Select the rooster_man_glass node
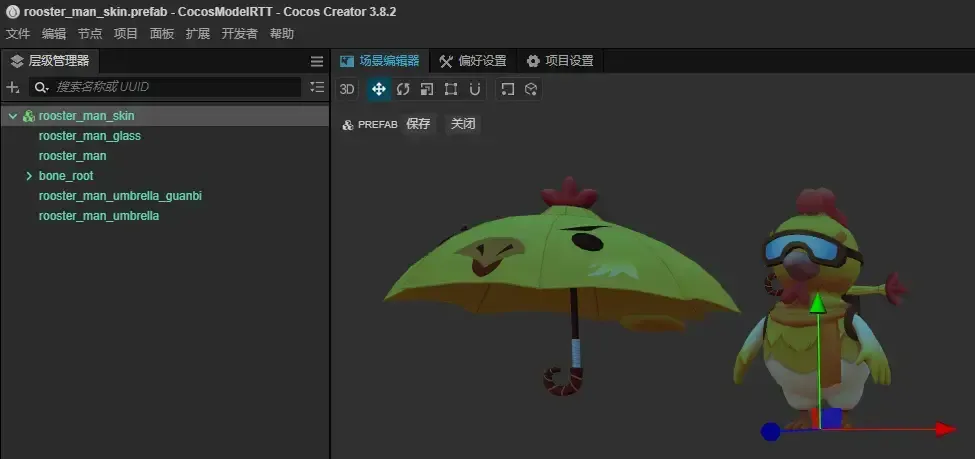Screen dimensions: 975x459 pos(90,136)
